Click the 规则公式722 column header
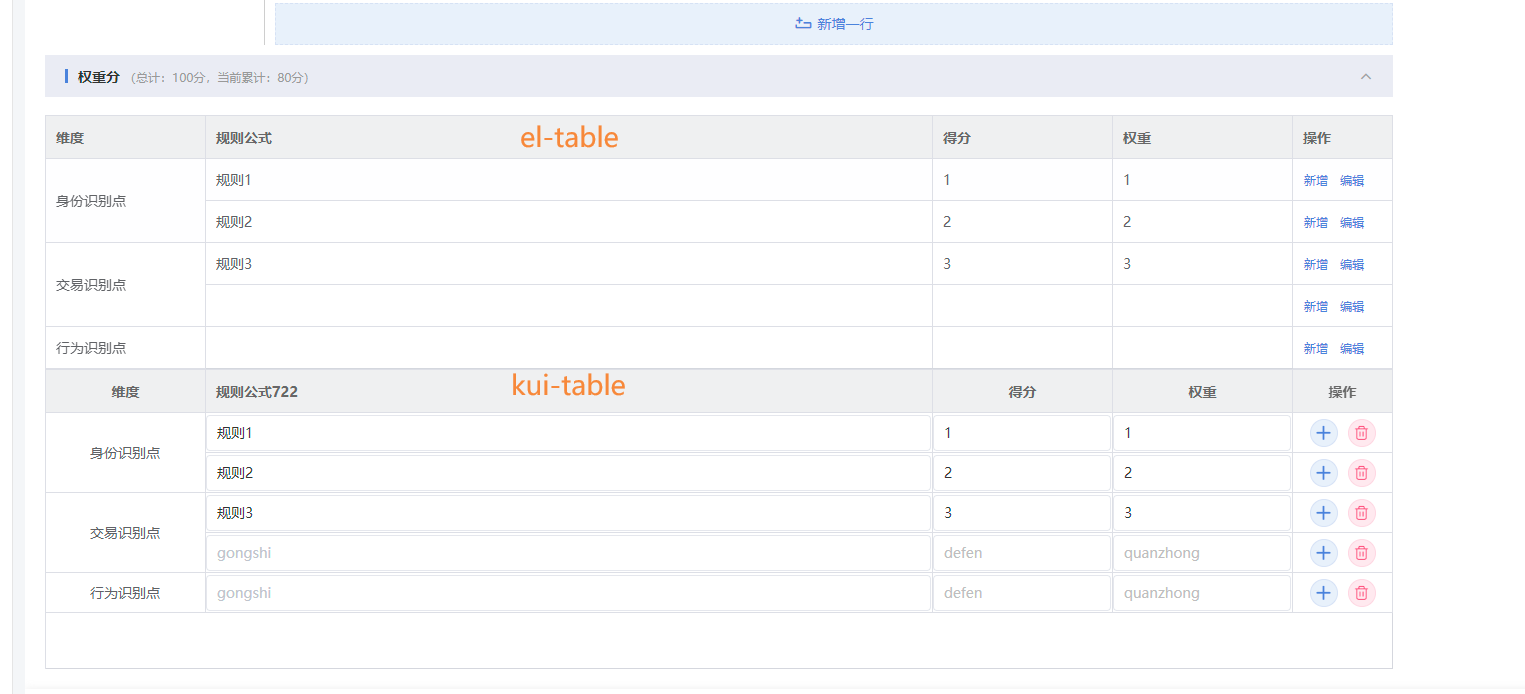The height and width of the screenshot is (694, 1525). [257, 392]
